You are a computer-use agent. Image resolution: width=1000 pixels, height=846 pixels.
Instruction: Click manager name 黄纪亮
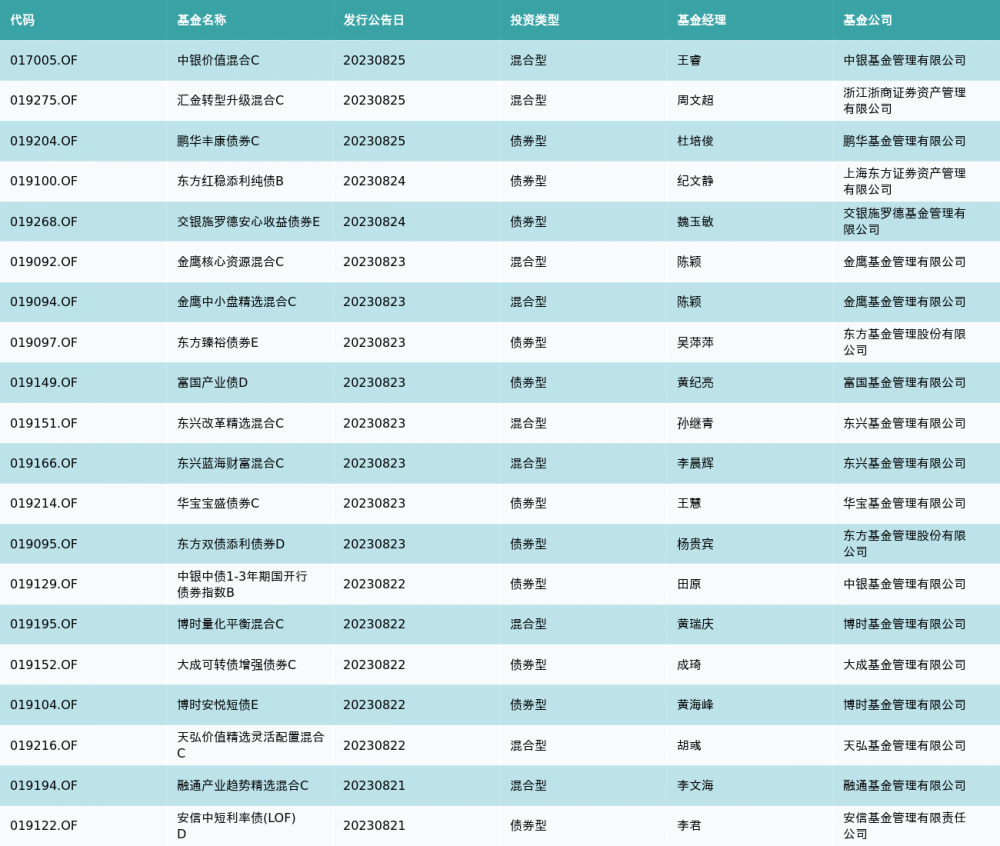695,383
